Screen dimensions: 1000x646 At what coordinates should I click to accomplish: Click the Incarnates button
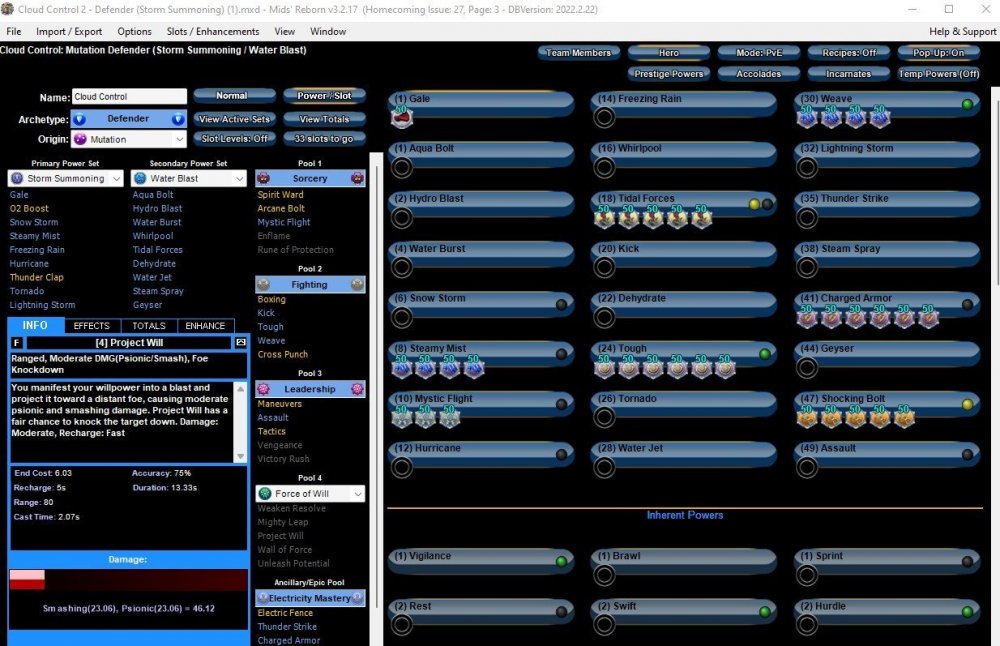tap(848, 74)
